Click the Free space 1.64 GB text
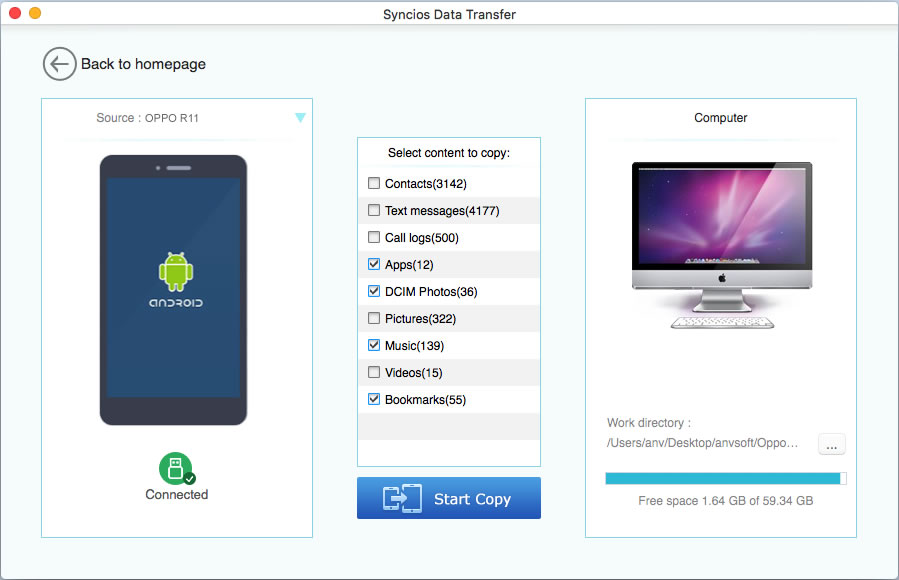The image size is (899, 580). [726, 501]
